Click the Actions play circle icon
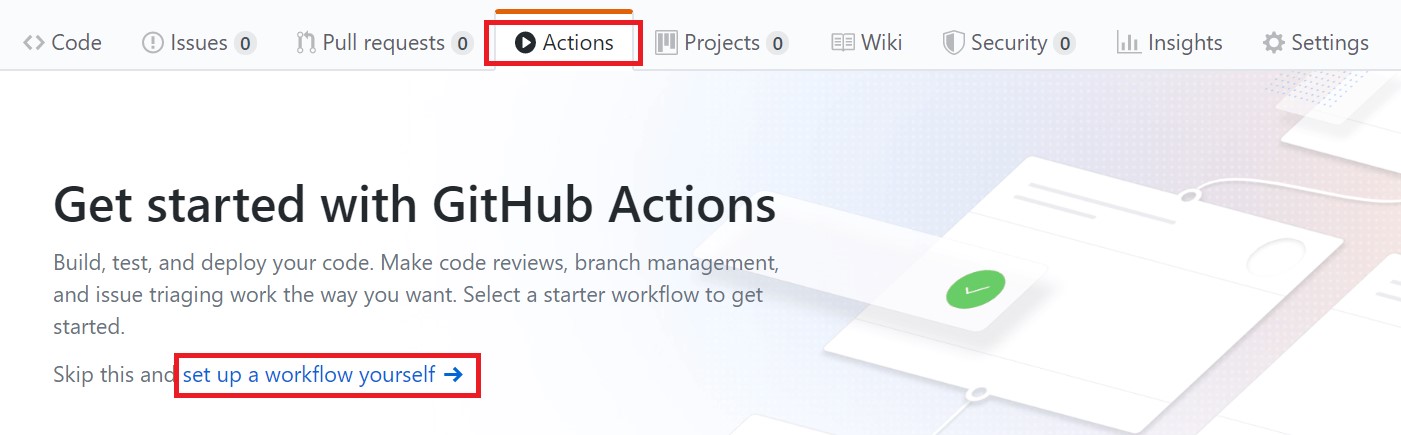 coord(525,43)
